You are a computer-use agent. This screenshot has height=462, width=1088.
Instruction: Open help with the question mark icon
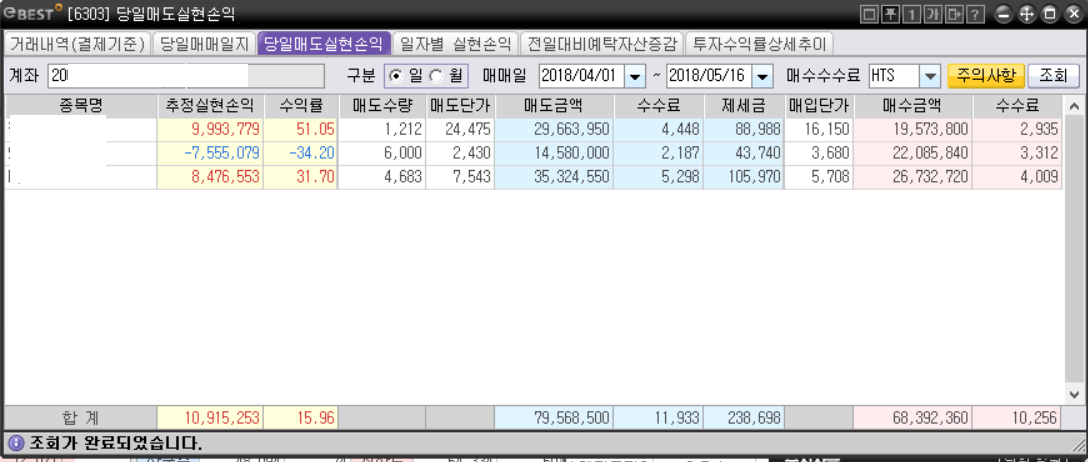pos(976,13)
